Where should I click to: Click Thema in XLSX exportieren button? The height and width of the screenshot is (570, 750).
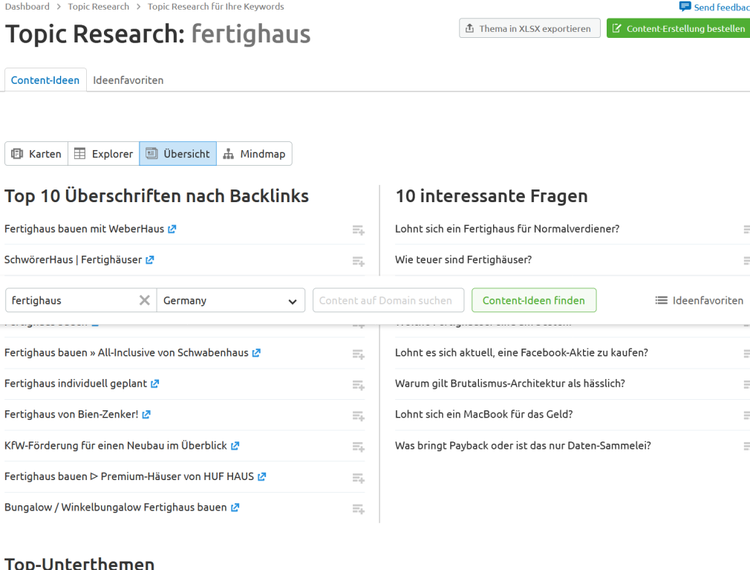coord(530,28)
